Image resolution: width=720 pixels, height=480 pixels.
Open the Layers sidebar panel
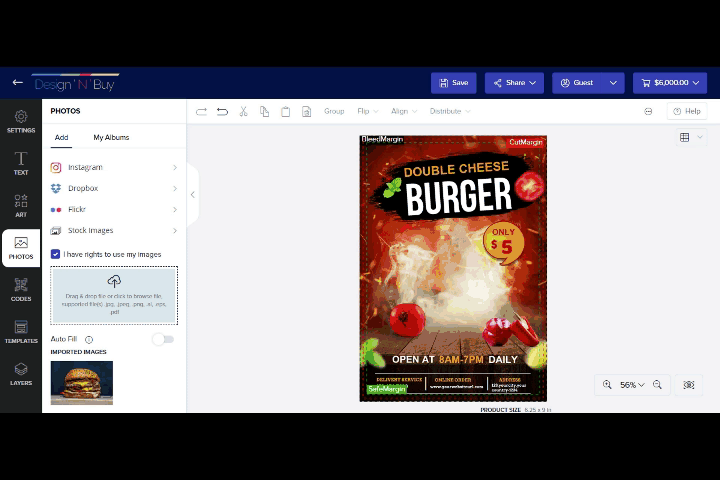click(21, 374)
